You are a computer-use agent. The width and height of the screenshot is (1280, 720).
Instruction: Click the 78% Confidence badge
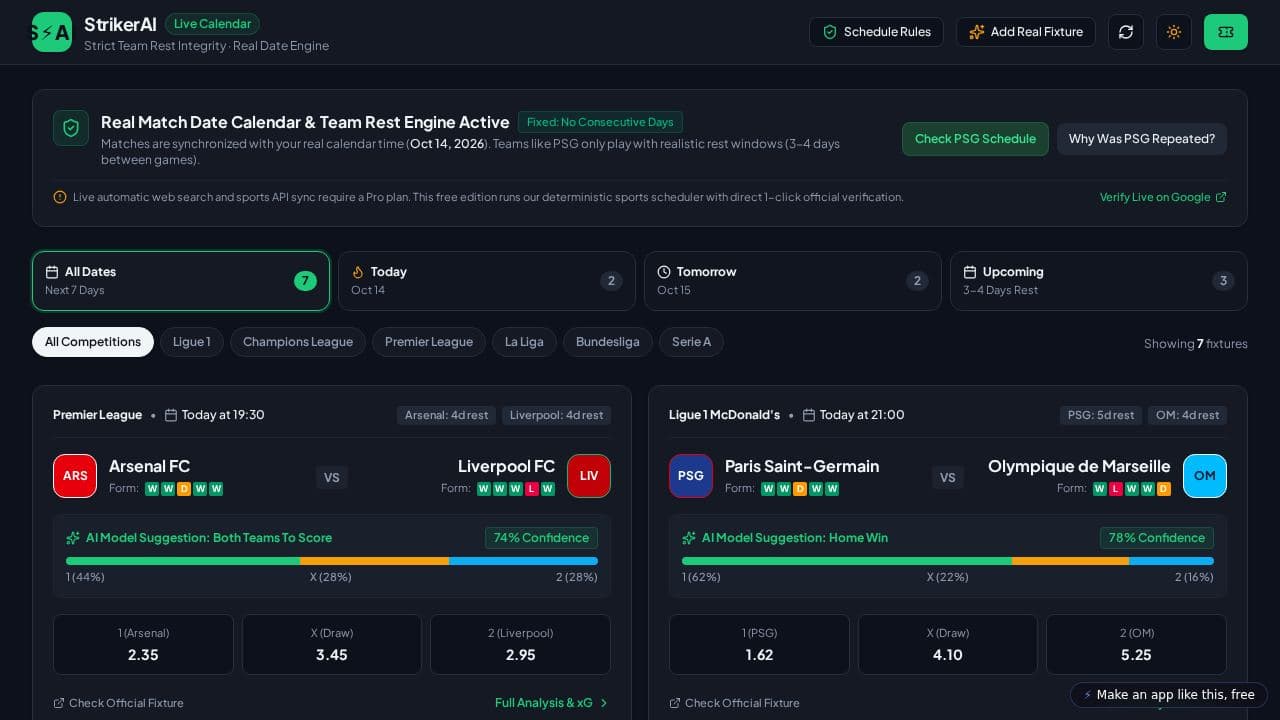[x=1157, y=538]
